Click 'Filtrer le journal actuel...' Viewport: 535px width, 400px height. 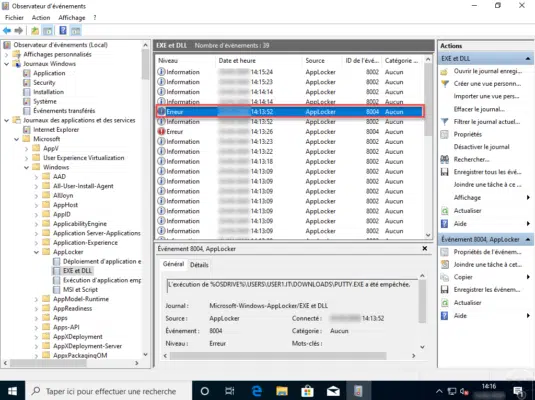[487, 122]
